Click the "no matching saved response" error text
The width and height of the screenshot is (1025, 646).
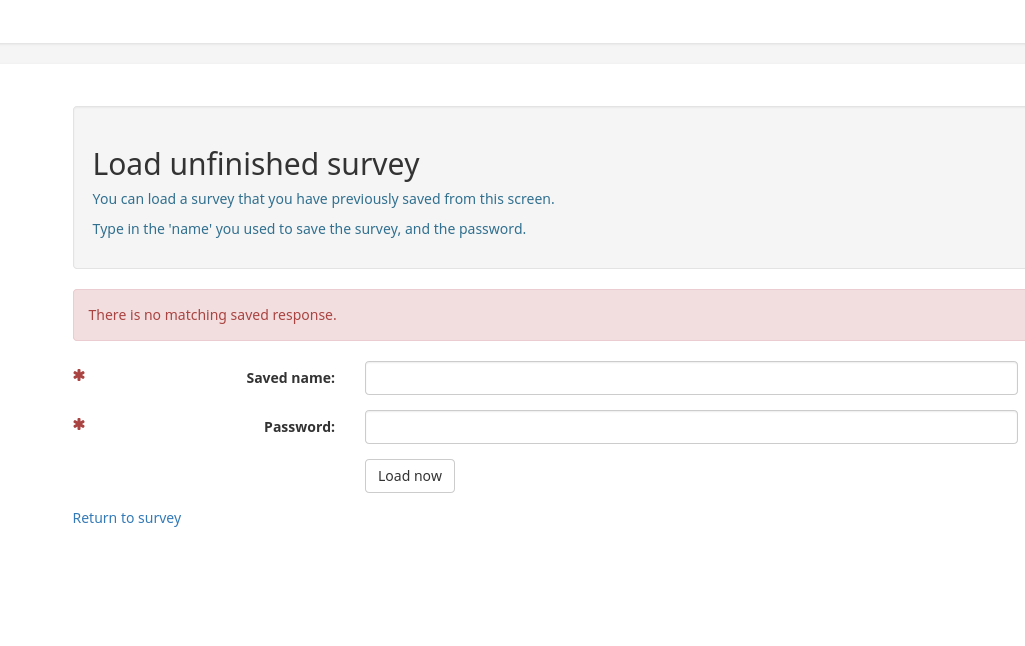[212, 315]
